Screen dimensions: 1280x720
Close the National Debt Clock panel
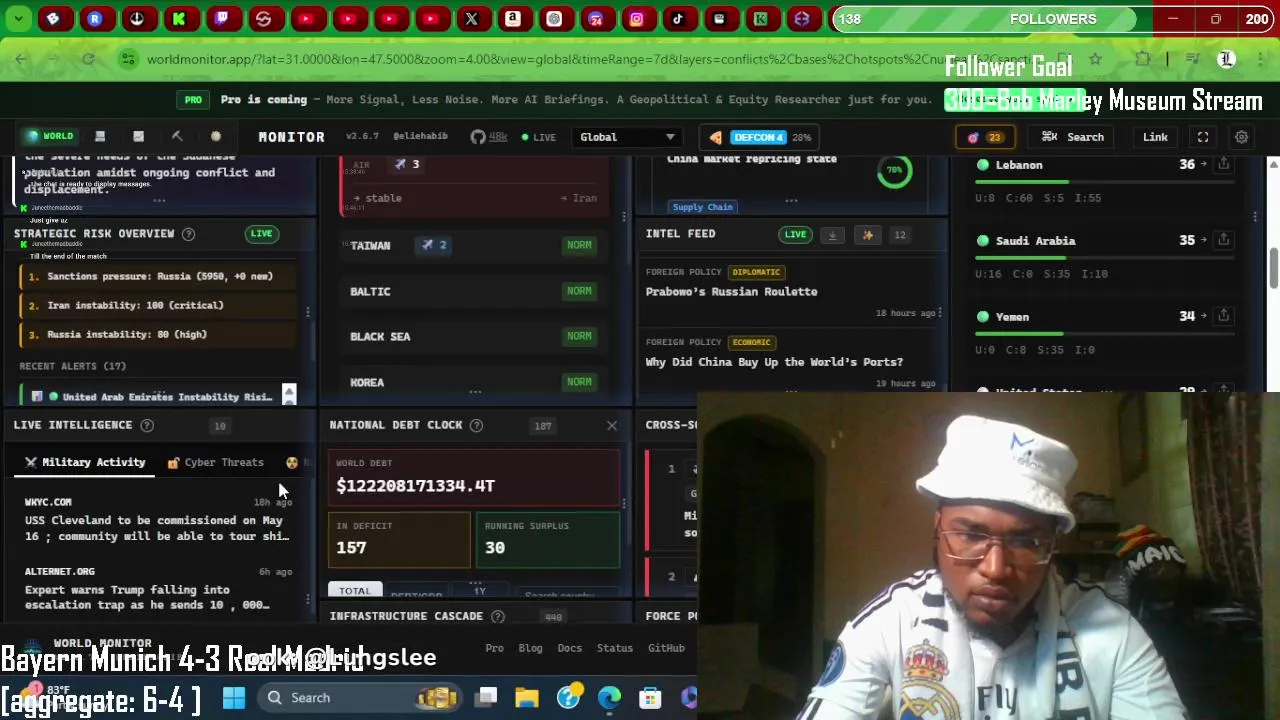click(612, 426)
